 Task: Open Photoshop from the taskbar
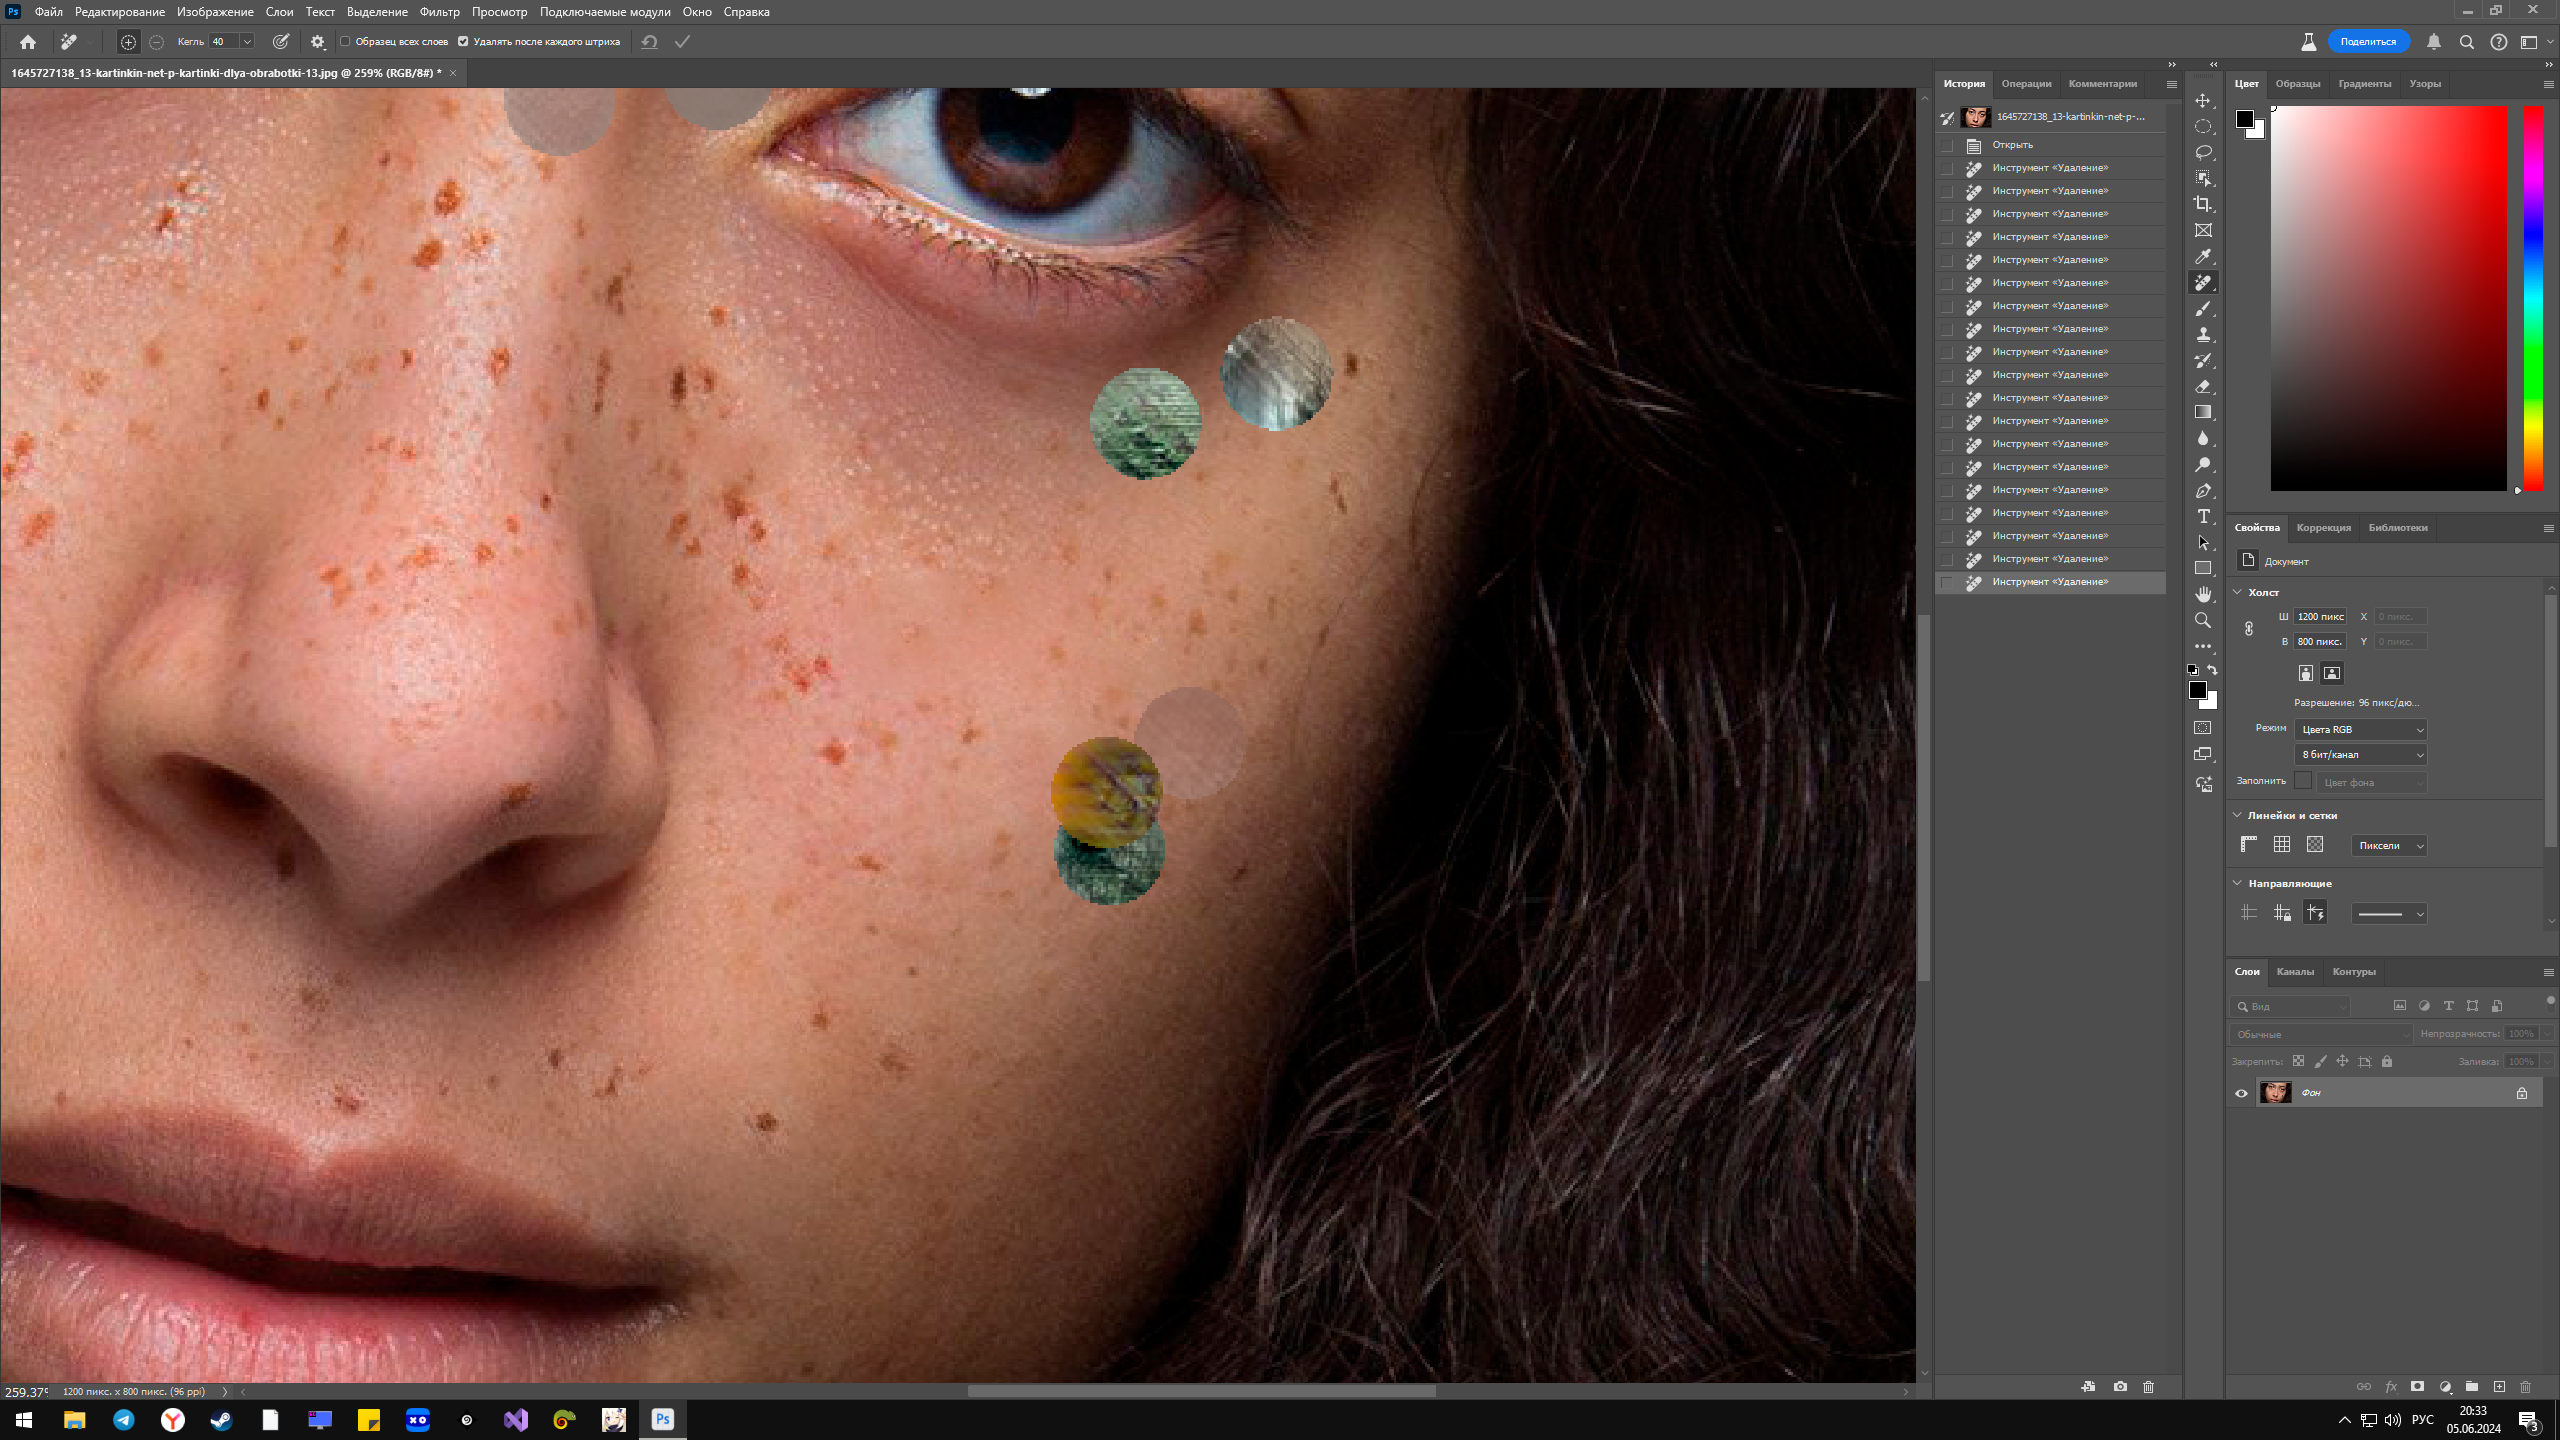click(662, 1419)
